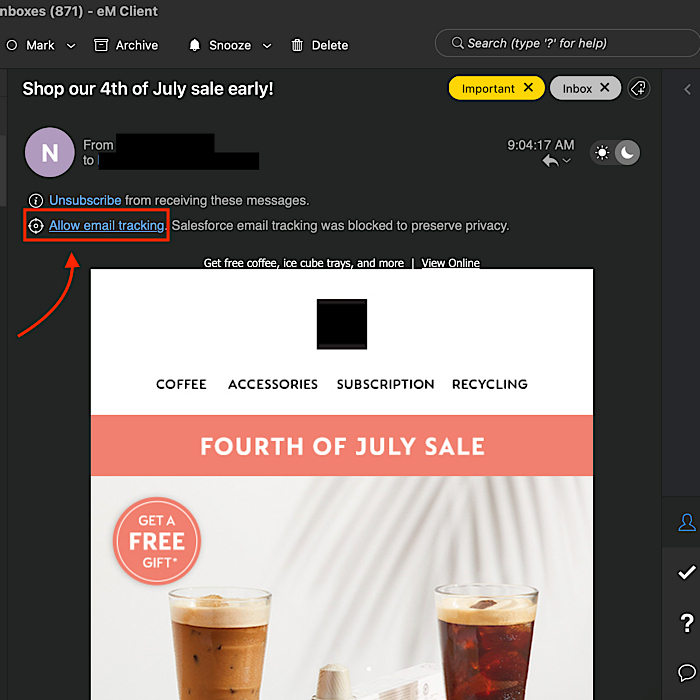The image size is (700, 700).
Task: Open the chat bubble icon in sidebar
Action: [687, 672]
